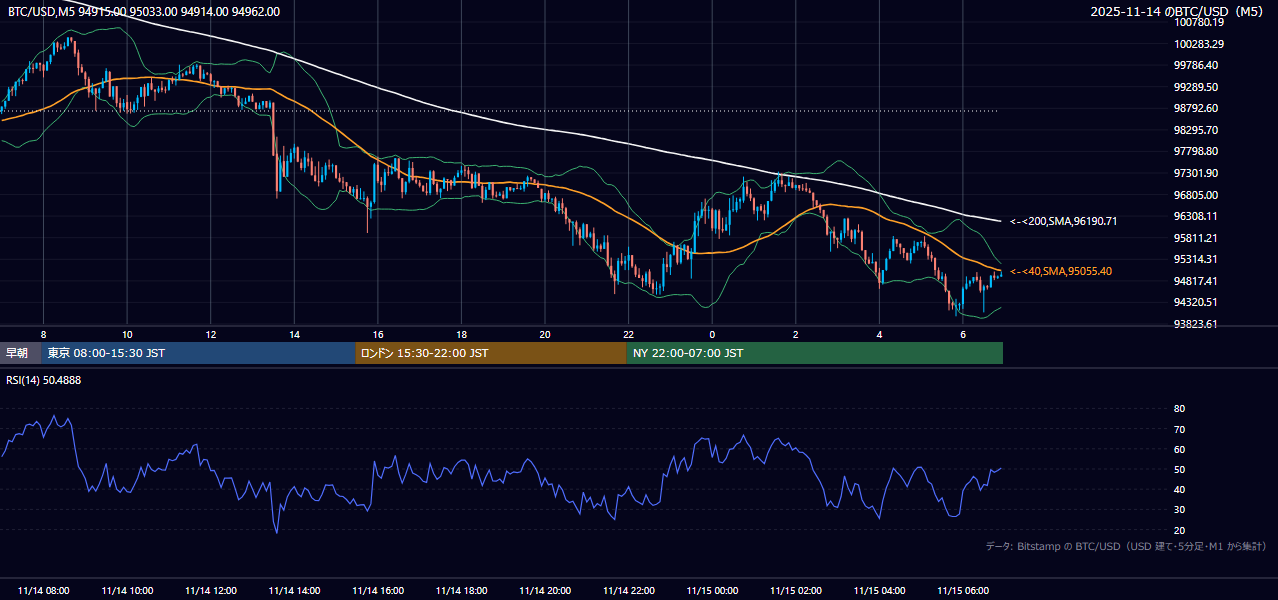Click the RSI scale value 60
This screenshot has width=1278, height=600.
point(1180,449)
